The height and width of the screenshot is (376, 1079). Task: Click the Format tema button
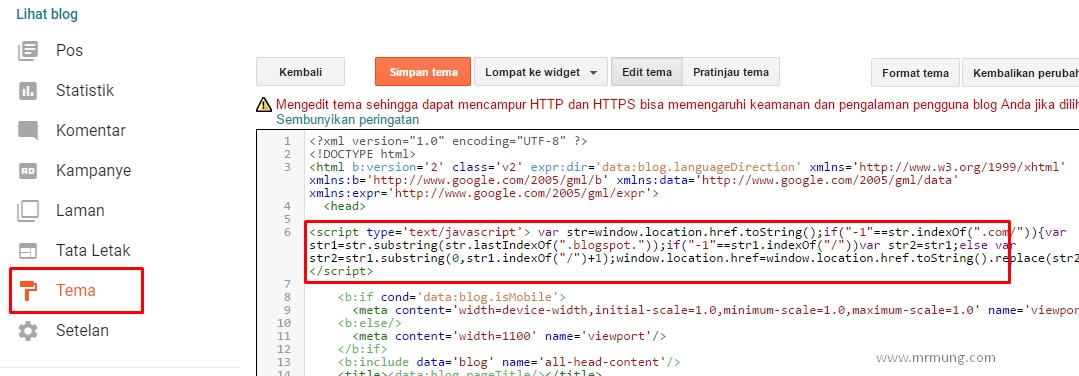point(915,72)
